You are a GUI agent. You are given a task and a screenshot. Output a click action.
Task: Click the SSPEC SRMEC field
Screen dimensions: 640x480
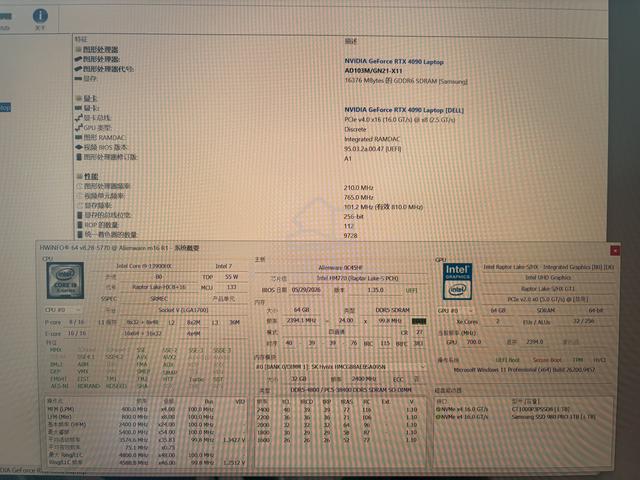159,299
